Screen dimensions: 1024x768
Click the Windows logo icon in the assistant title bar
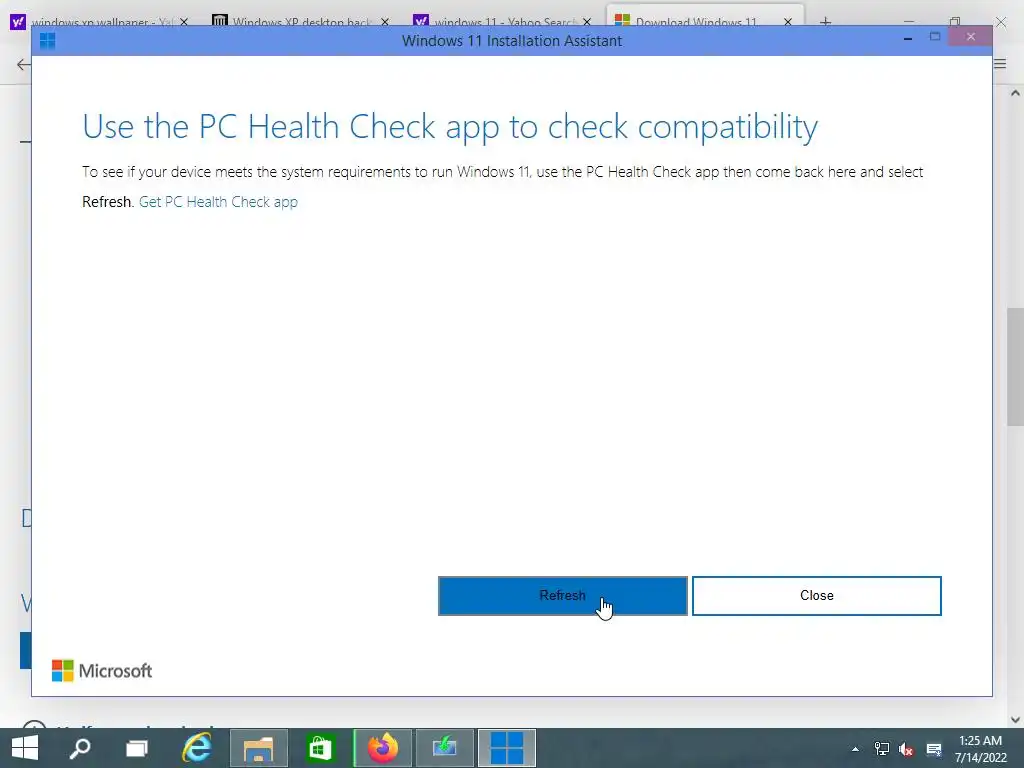pyautogui.click(x=47, y=41)
